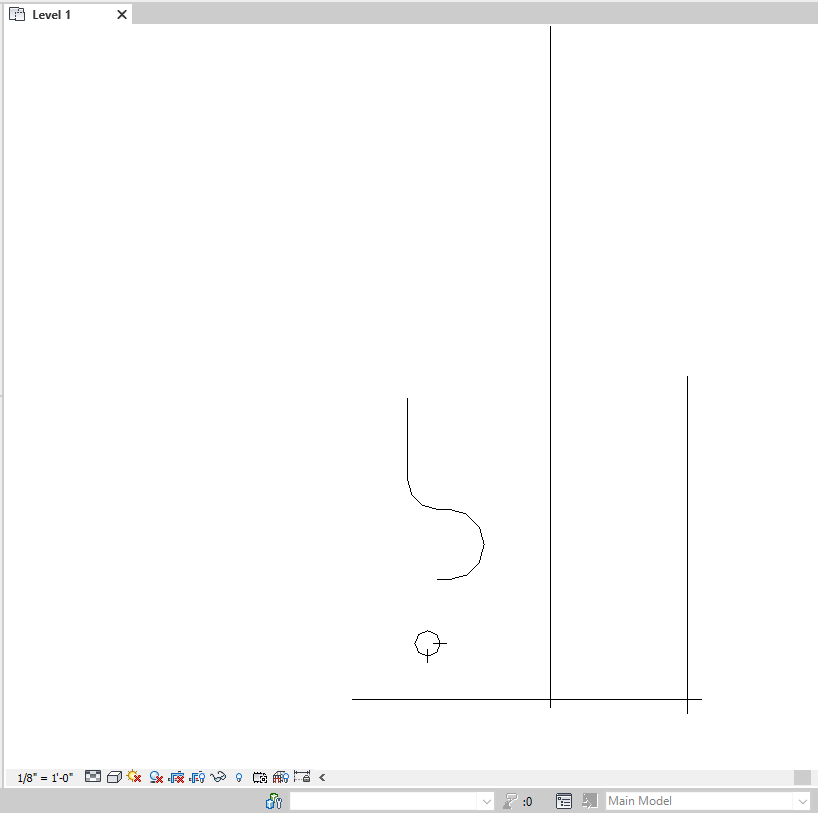
Task: Collapse the view control bar chevron
Action: (x=322, y=777)
